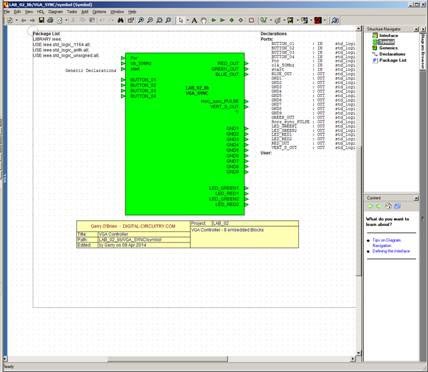Screen dimensions: 428x372
Task: Select the arrow pointer tool
Action: point(181,20)
